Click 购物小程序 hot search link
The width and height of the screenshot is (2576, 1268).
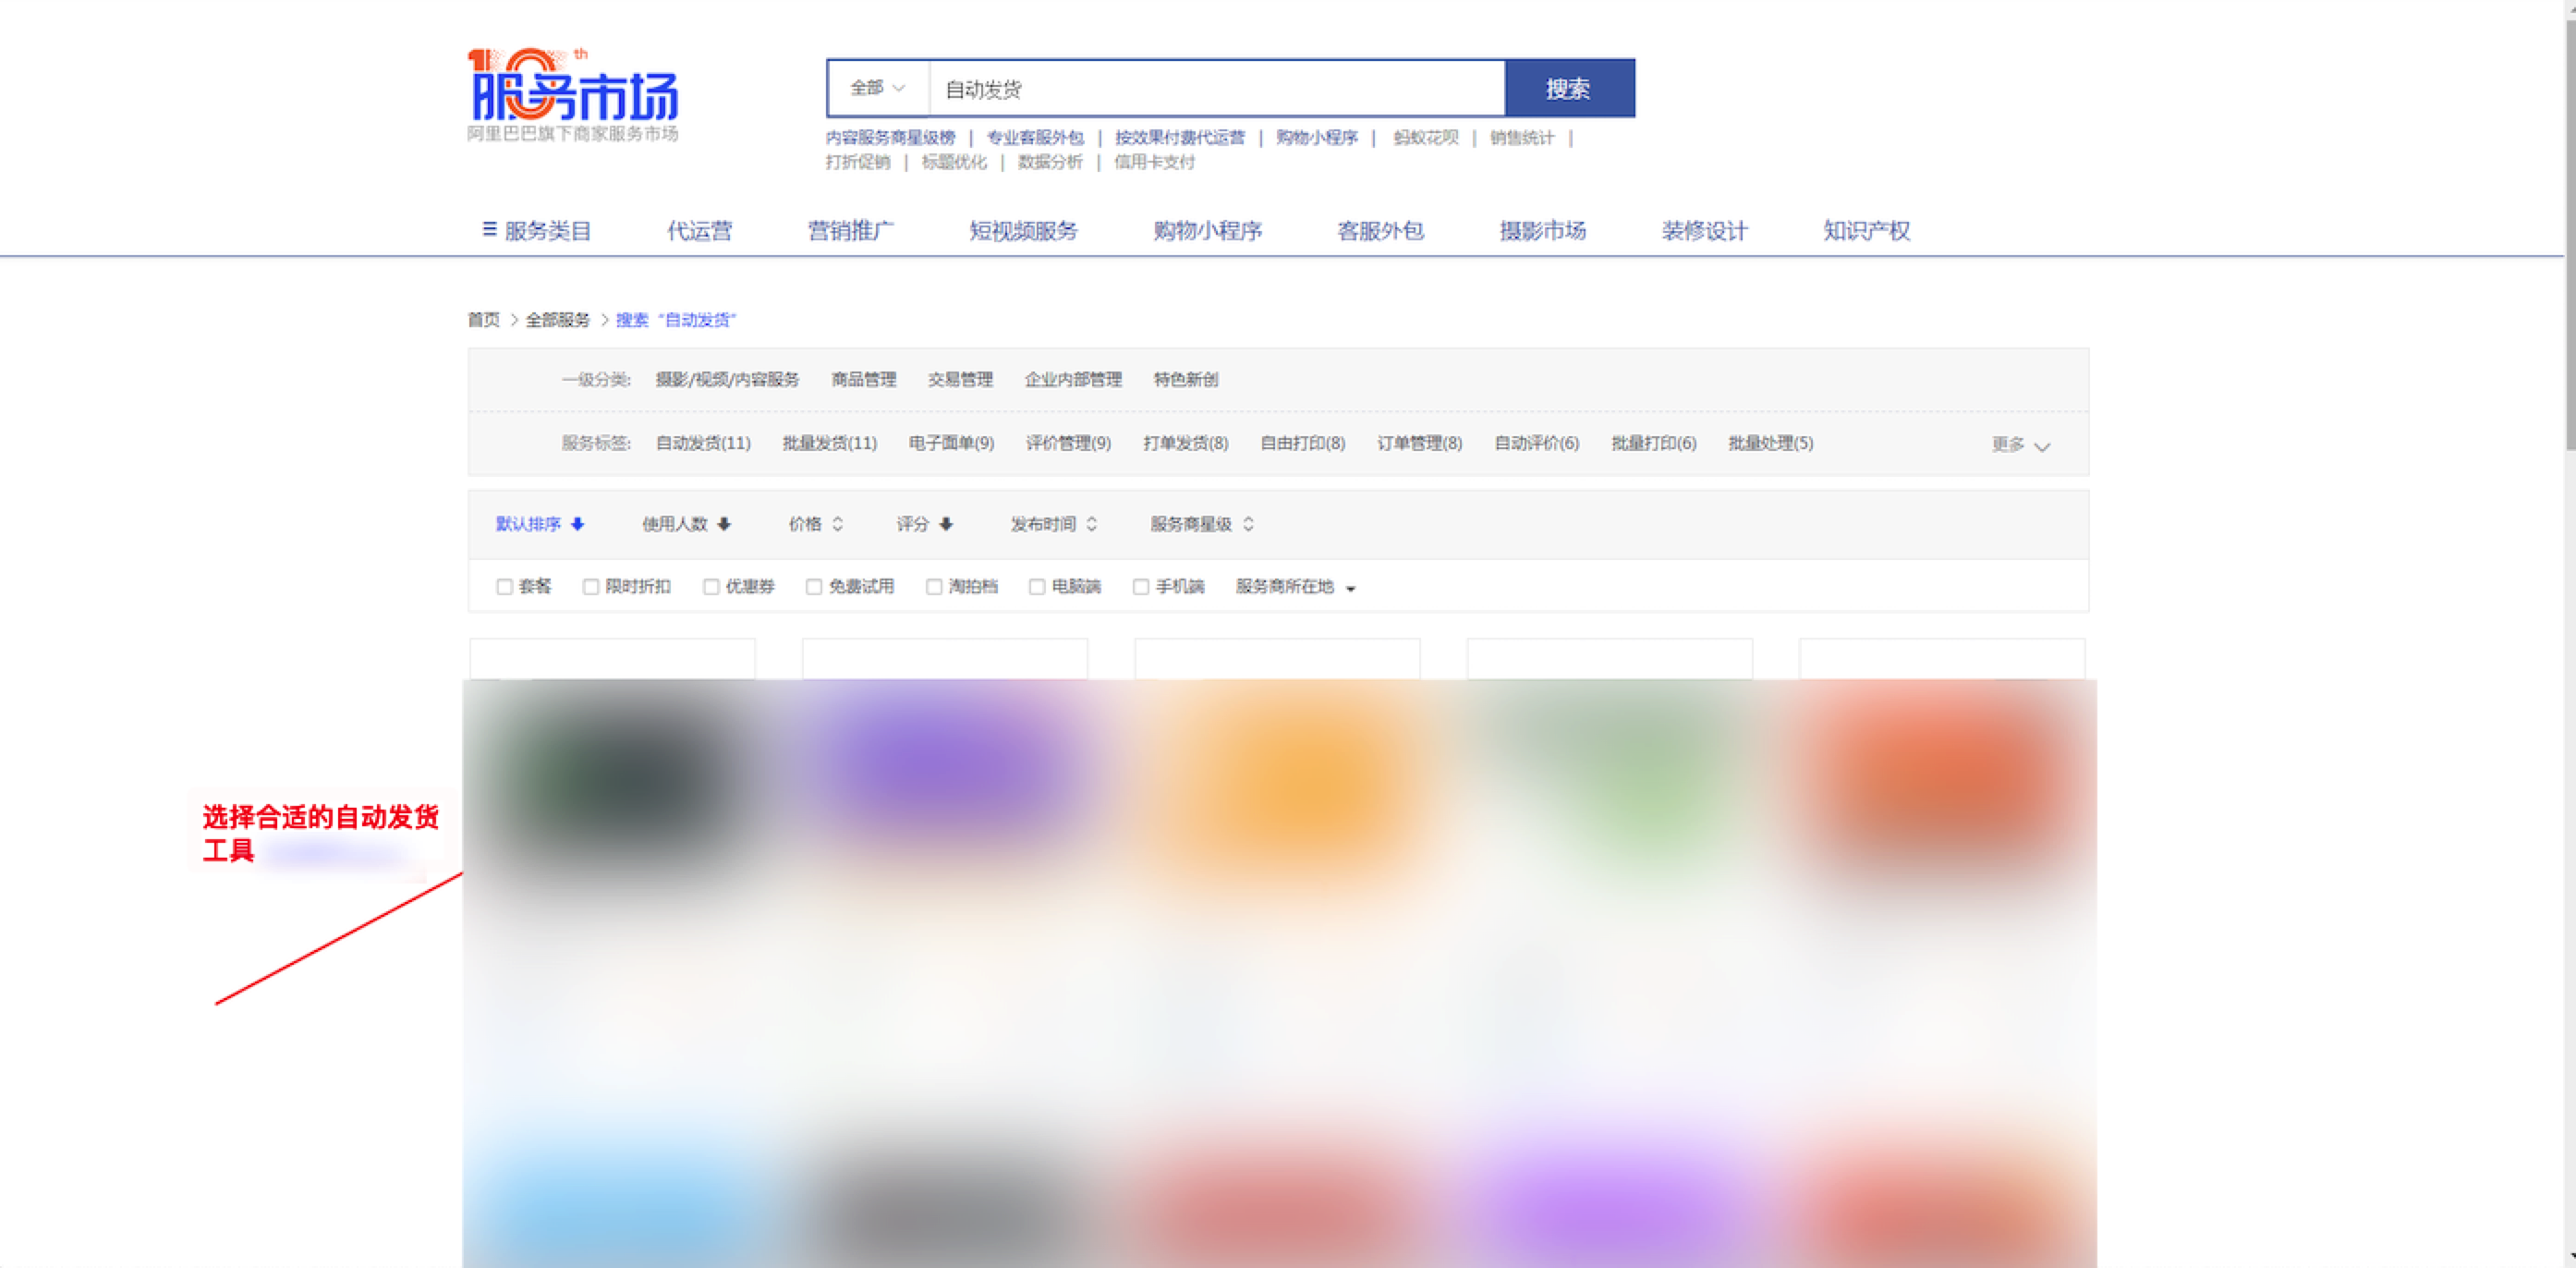coord(1316,138)
